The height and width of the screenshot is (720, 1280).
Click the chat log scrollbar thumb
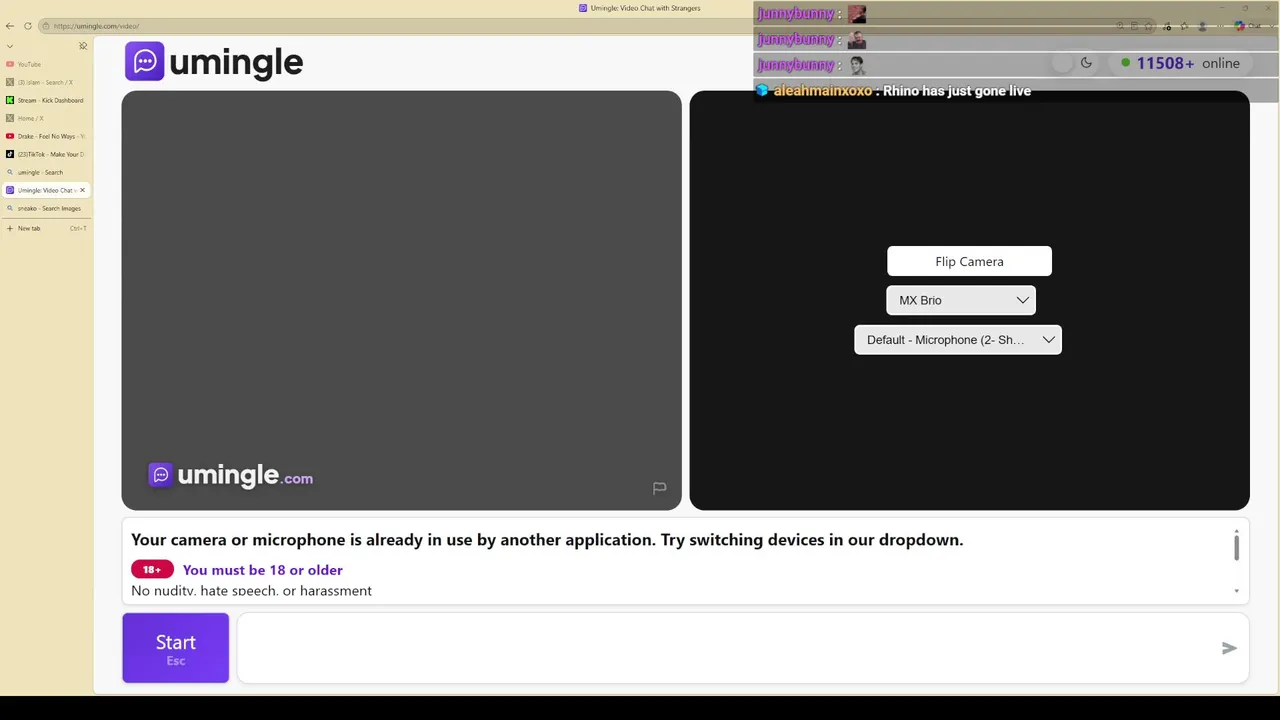pyautogui.click(x=1236, y=547)
